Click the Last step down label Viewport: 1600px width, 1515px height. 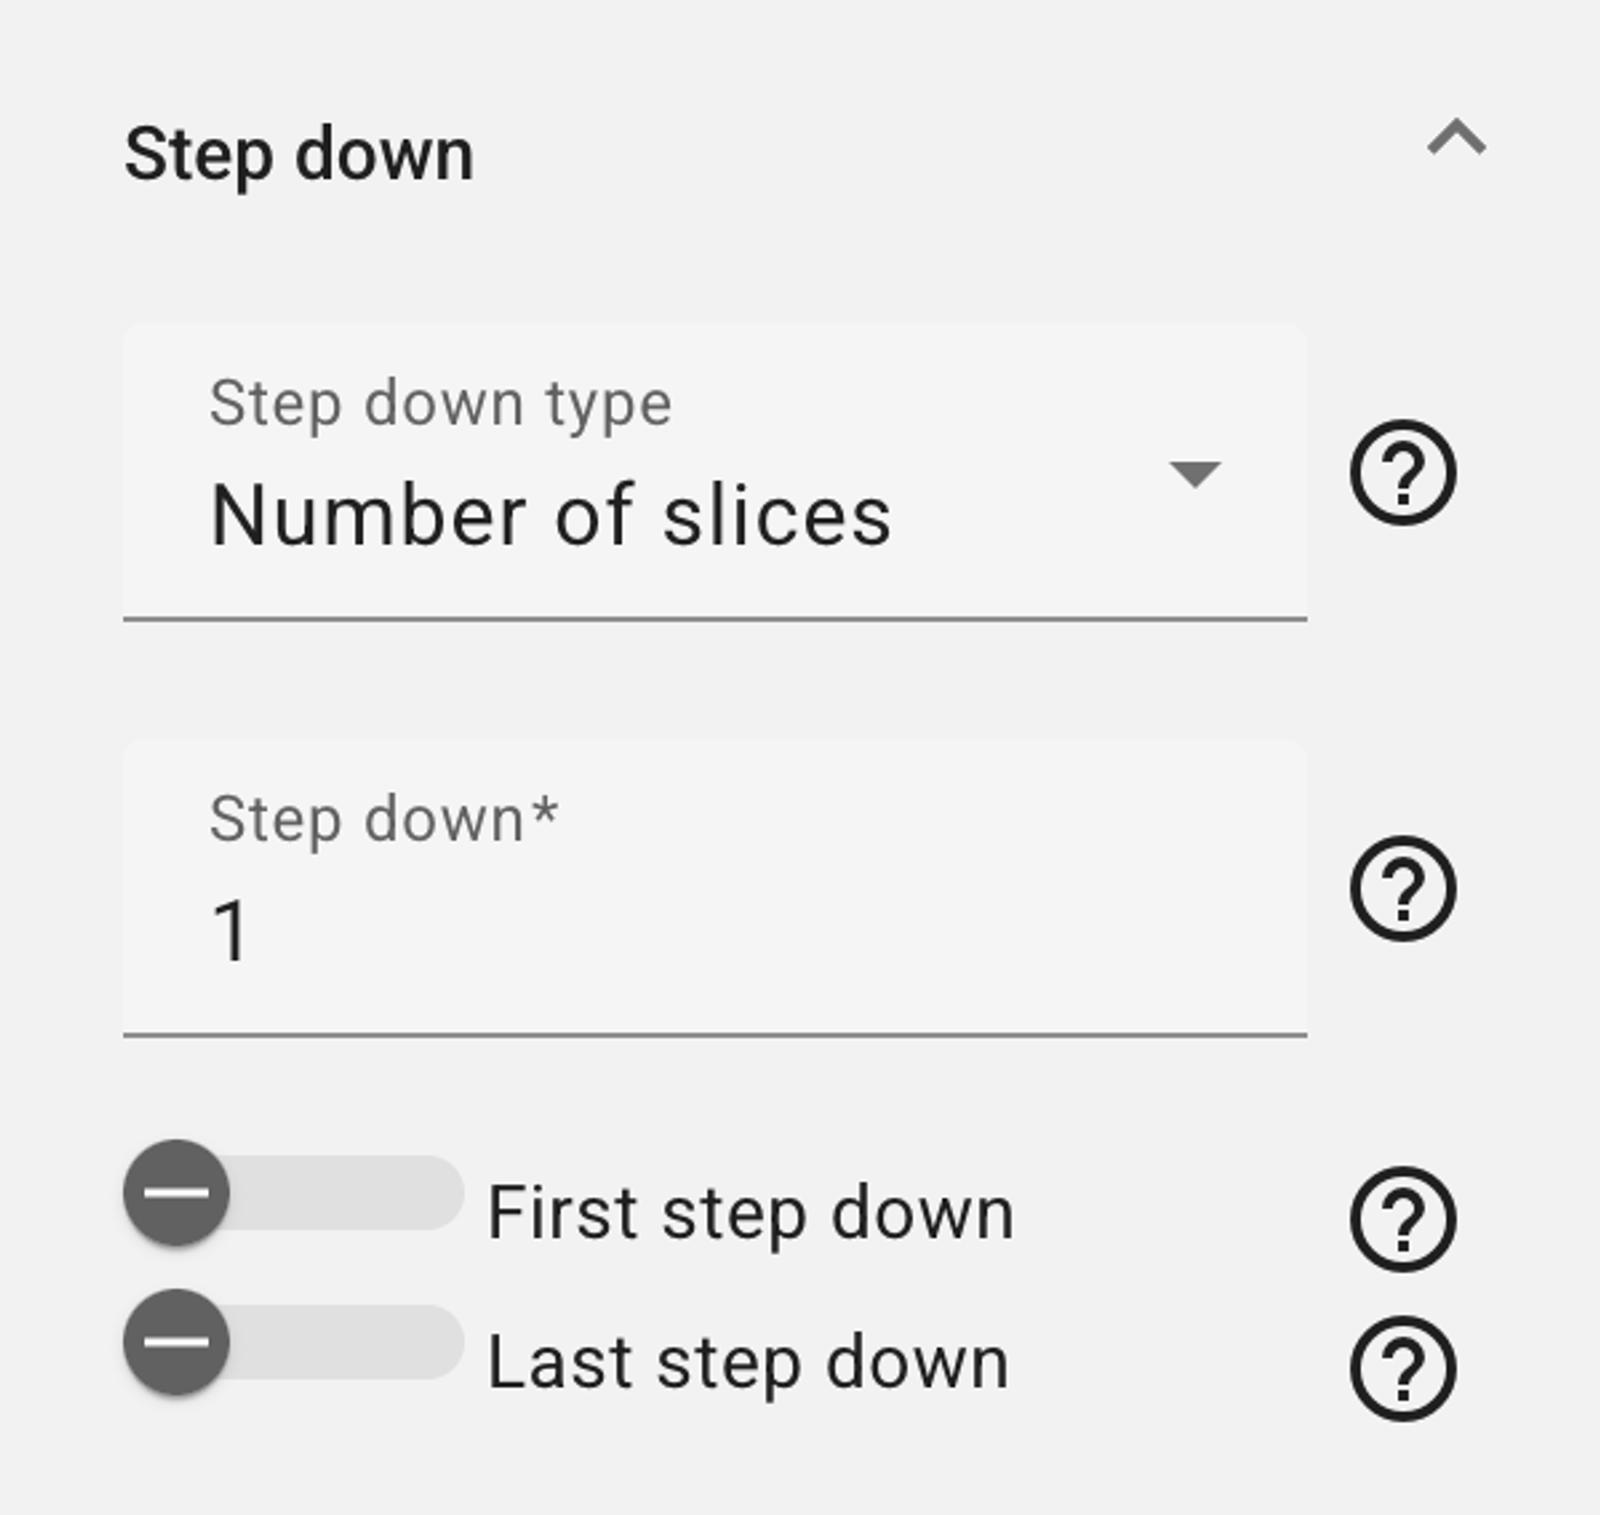coord(747,1363)
